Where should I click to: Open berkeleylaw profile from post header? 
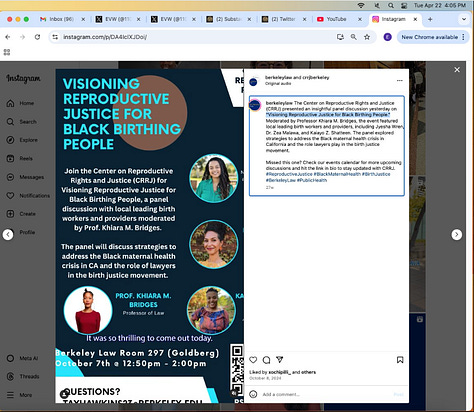(278, 77)
